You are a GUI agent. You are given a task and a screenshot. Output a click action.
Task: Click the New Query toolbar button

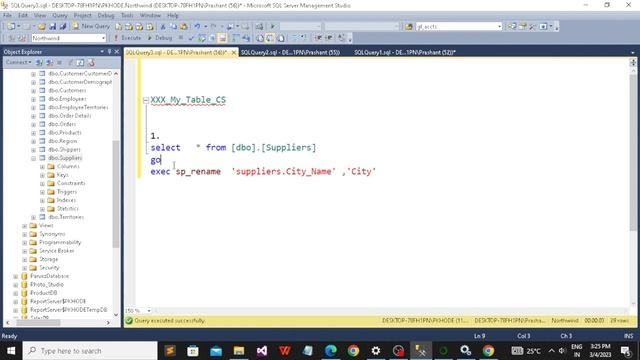coord(91,26)
